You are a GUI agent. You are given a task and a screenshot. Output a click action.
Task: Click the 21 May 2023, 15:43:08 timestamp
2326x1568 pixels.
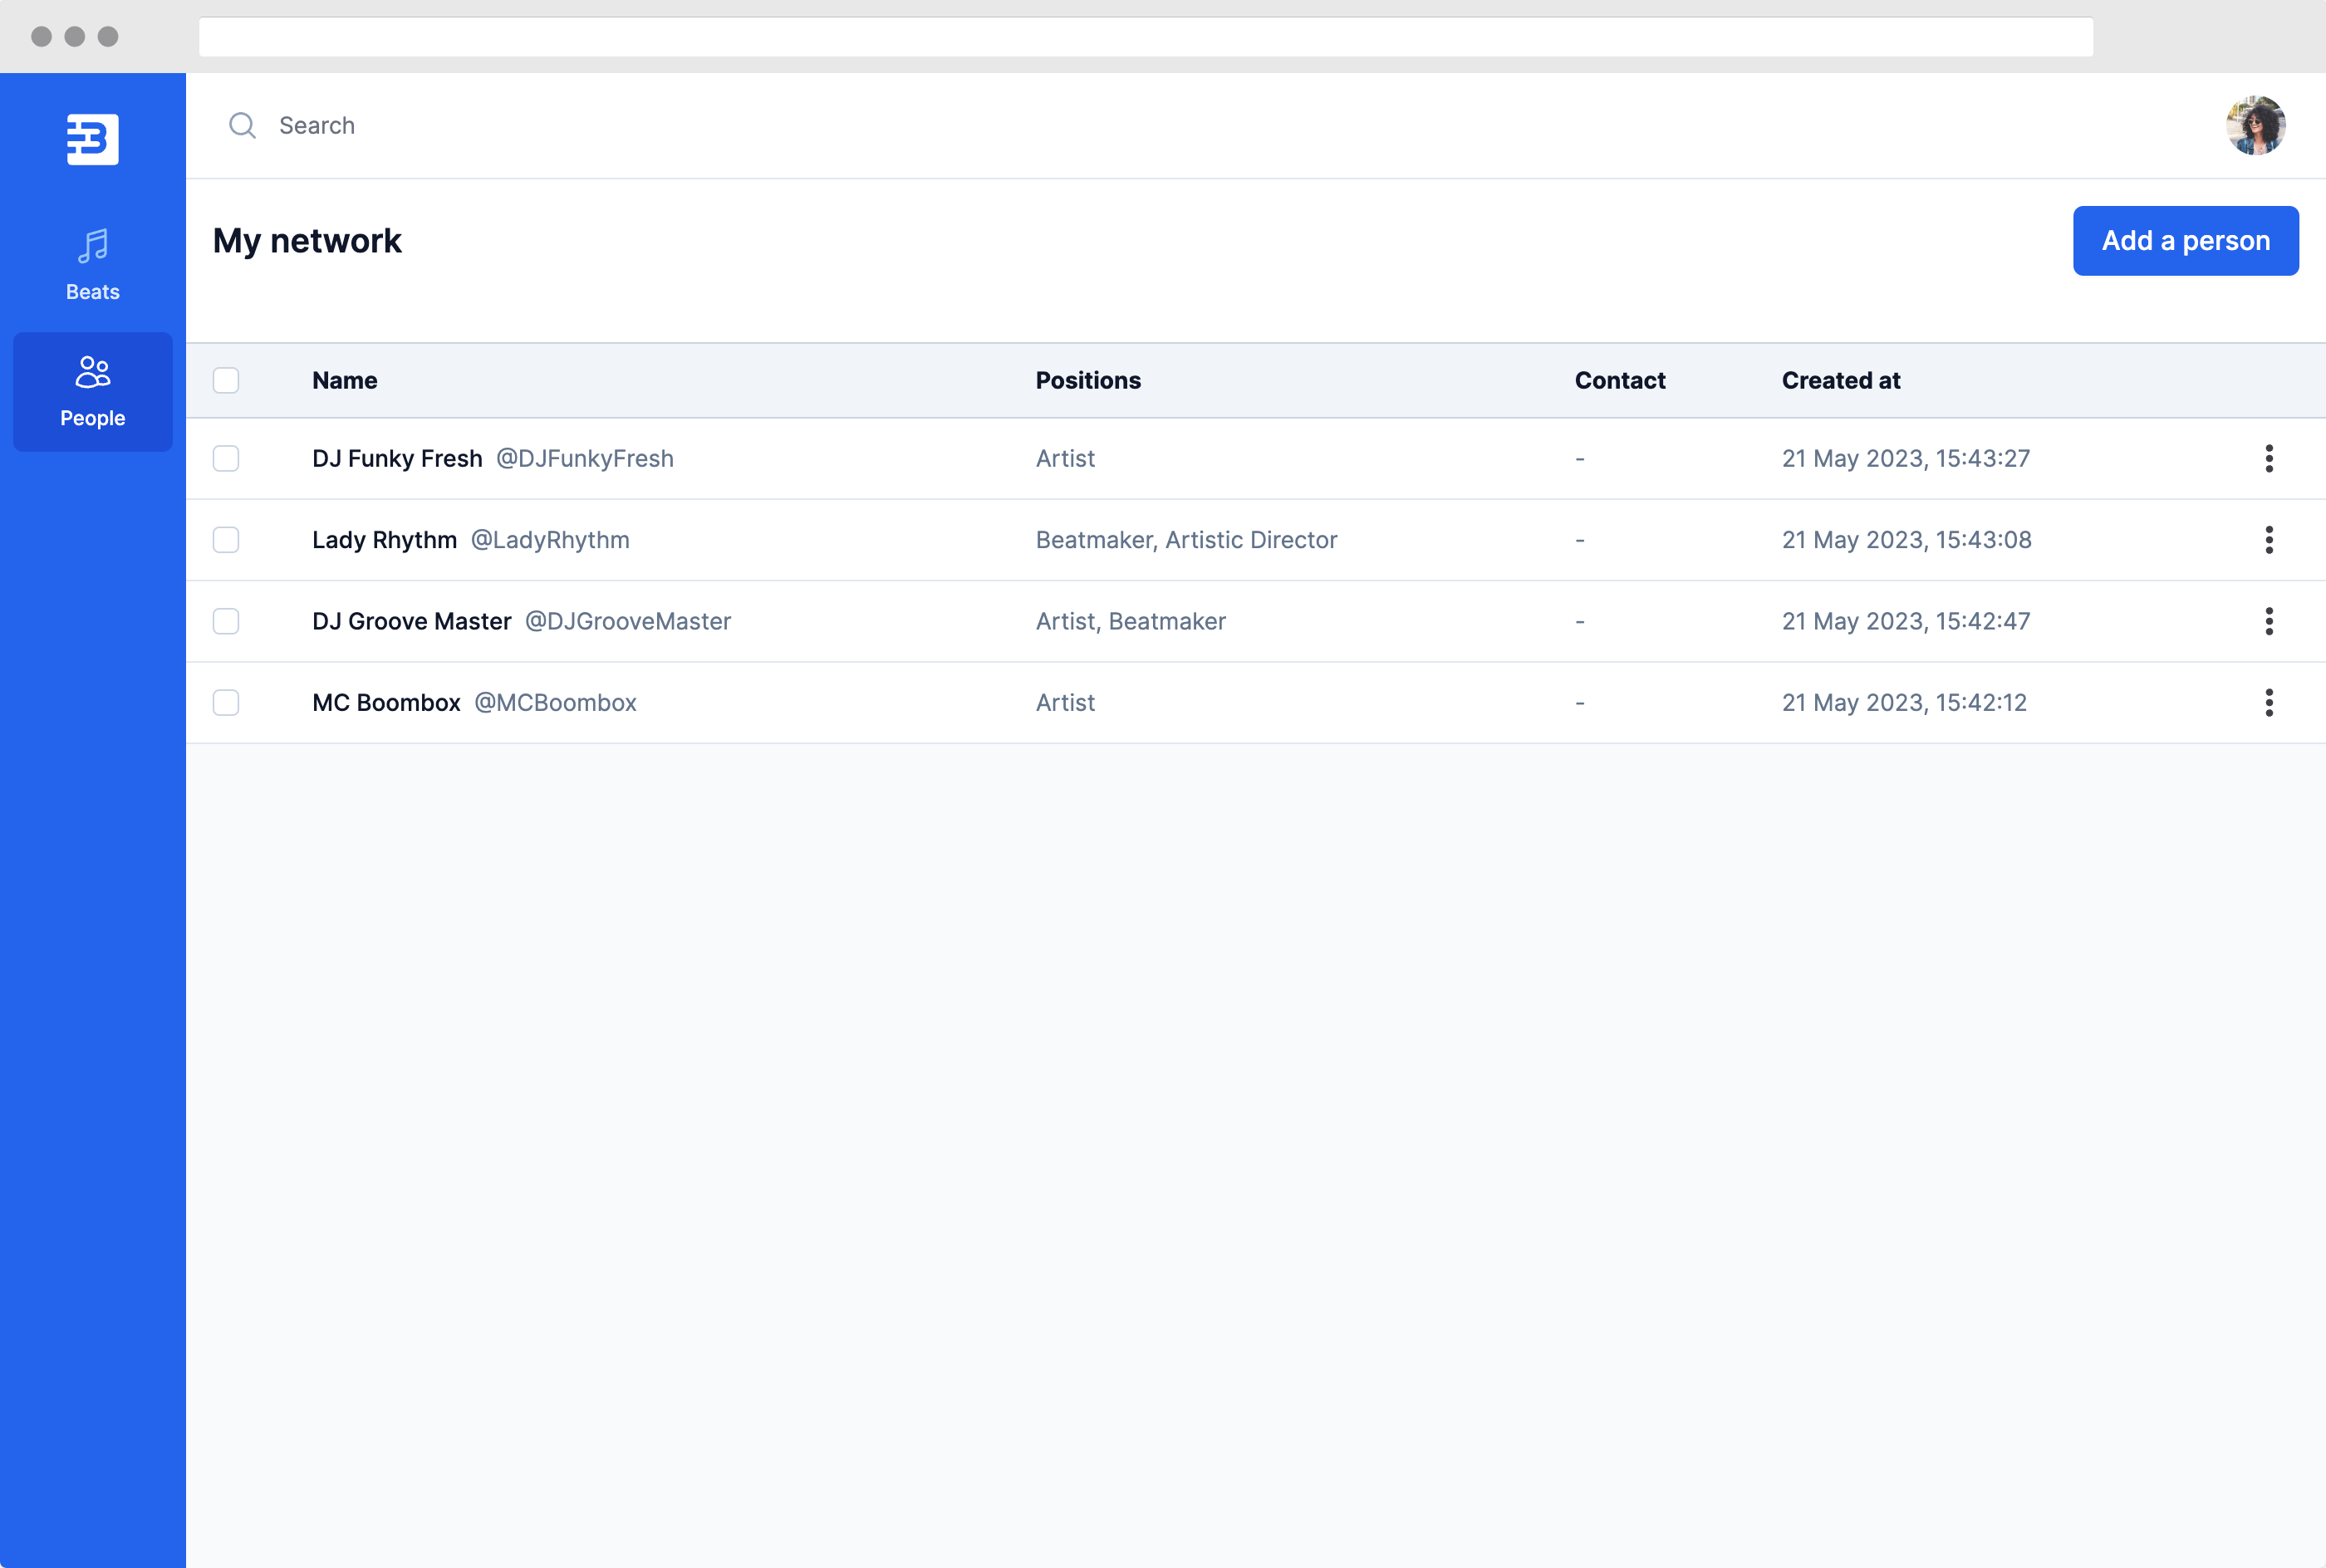pyautogui.click(x=1906, y=540)
